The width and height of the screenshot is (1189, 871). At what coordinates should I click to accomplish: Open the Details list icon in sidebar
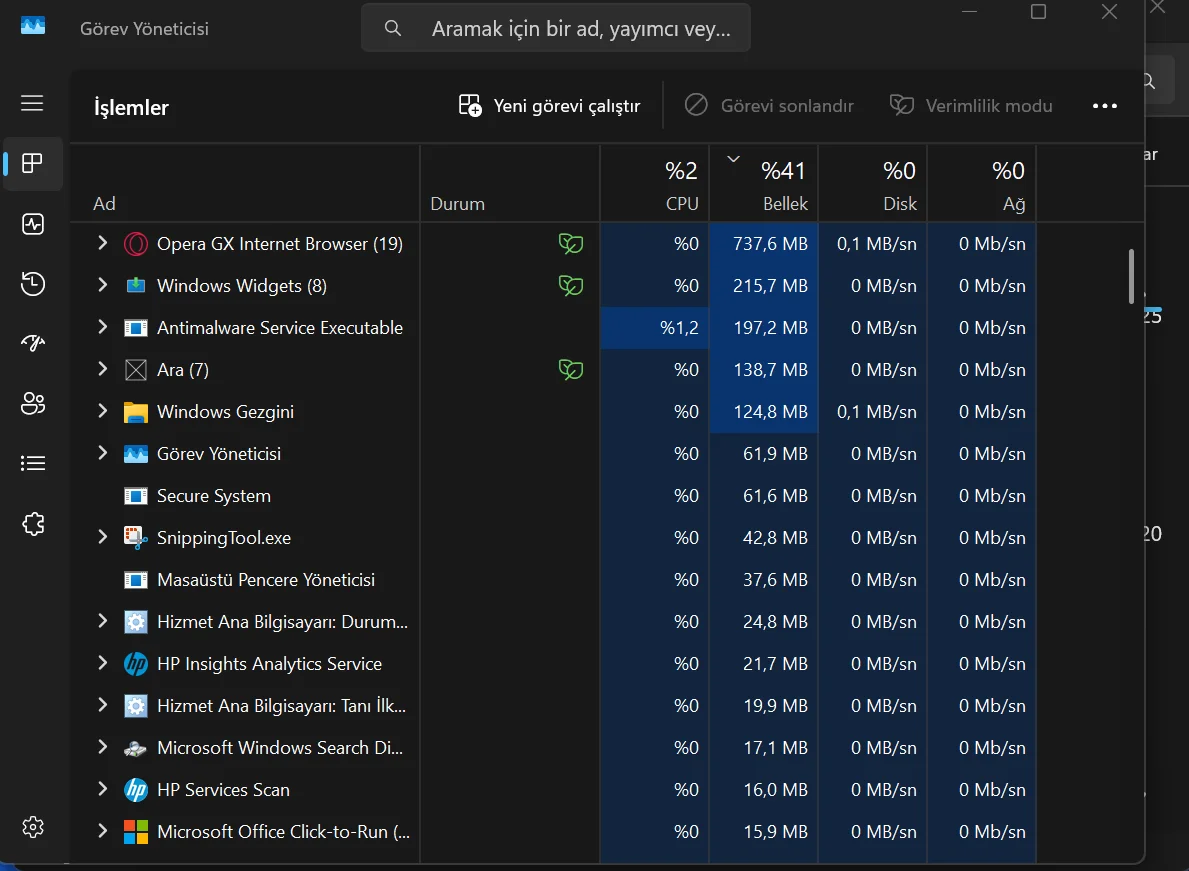point(33,464)
